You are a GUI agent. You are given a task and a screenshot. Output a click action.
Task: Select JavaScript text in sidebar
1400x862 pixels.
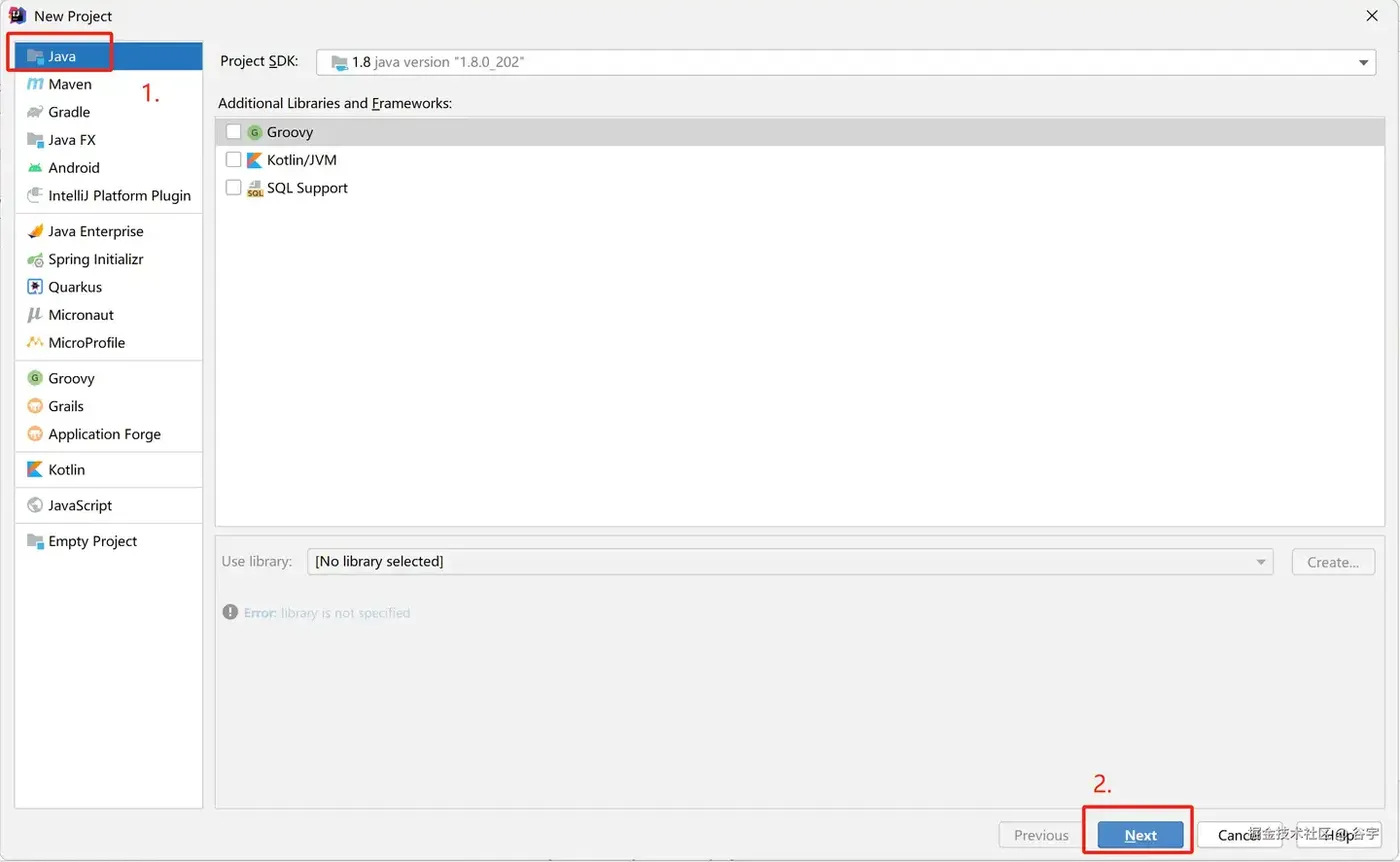pos(80,505)
